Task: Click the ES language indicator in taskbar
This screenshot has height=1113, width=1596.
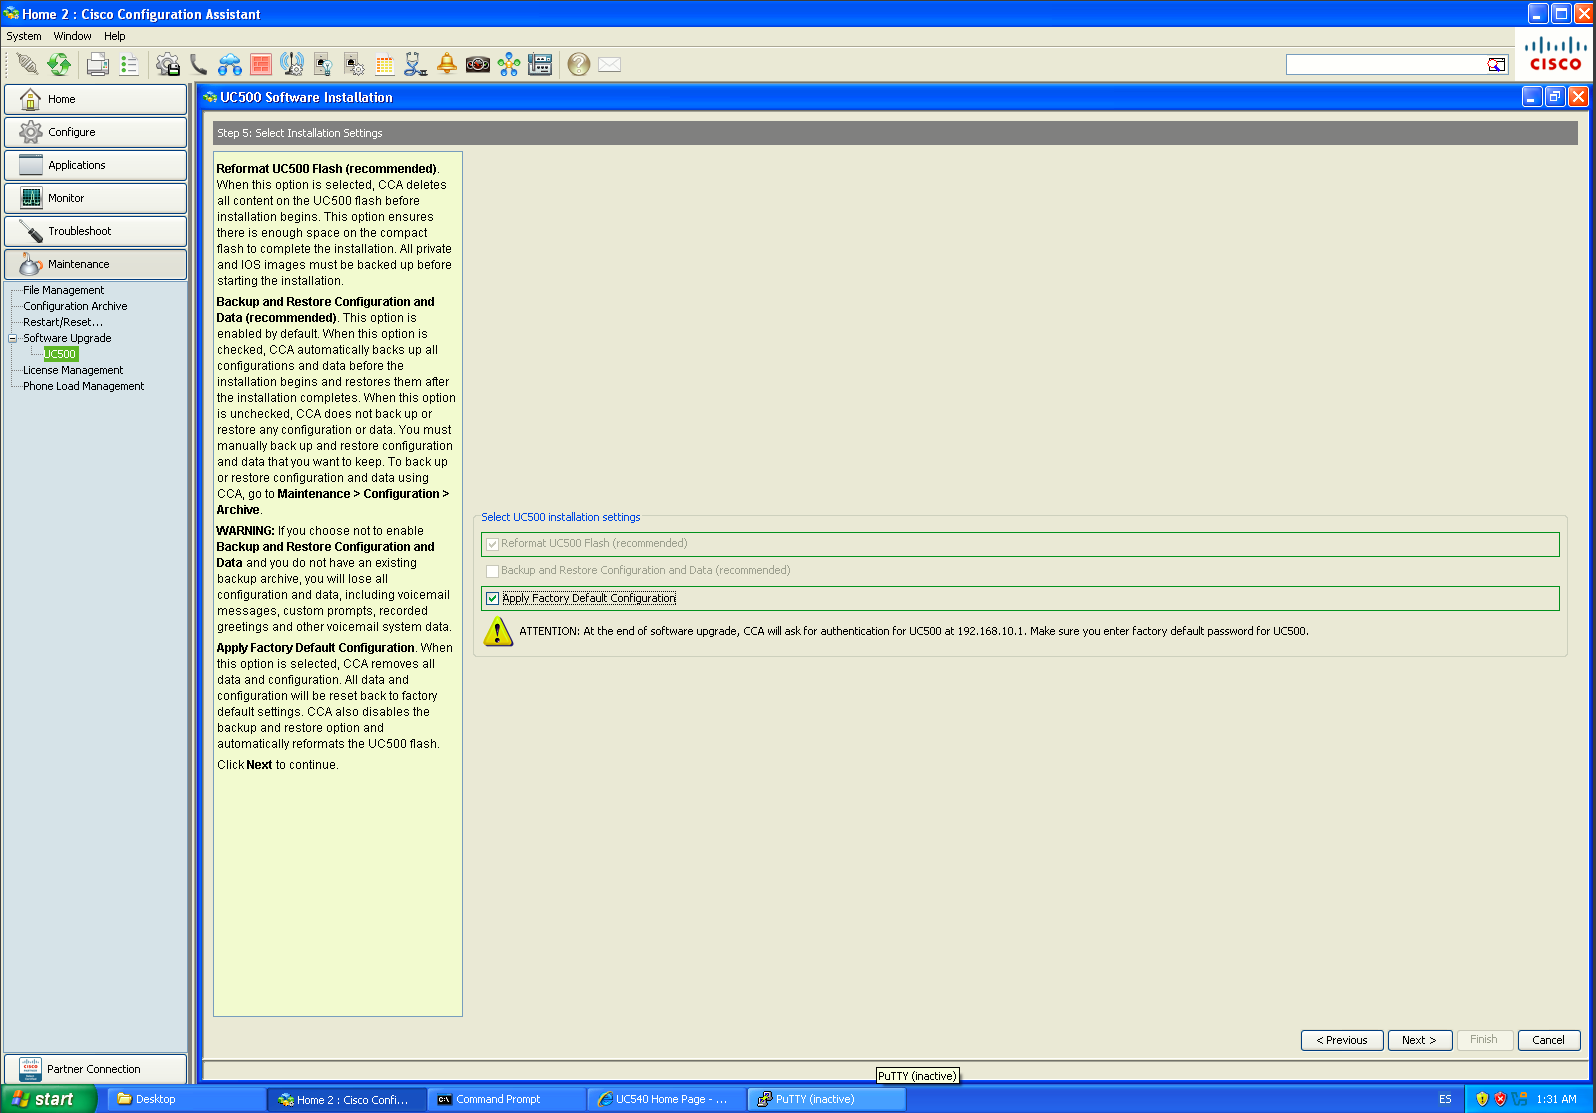Action: [1445, 1099]
